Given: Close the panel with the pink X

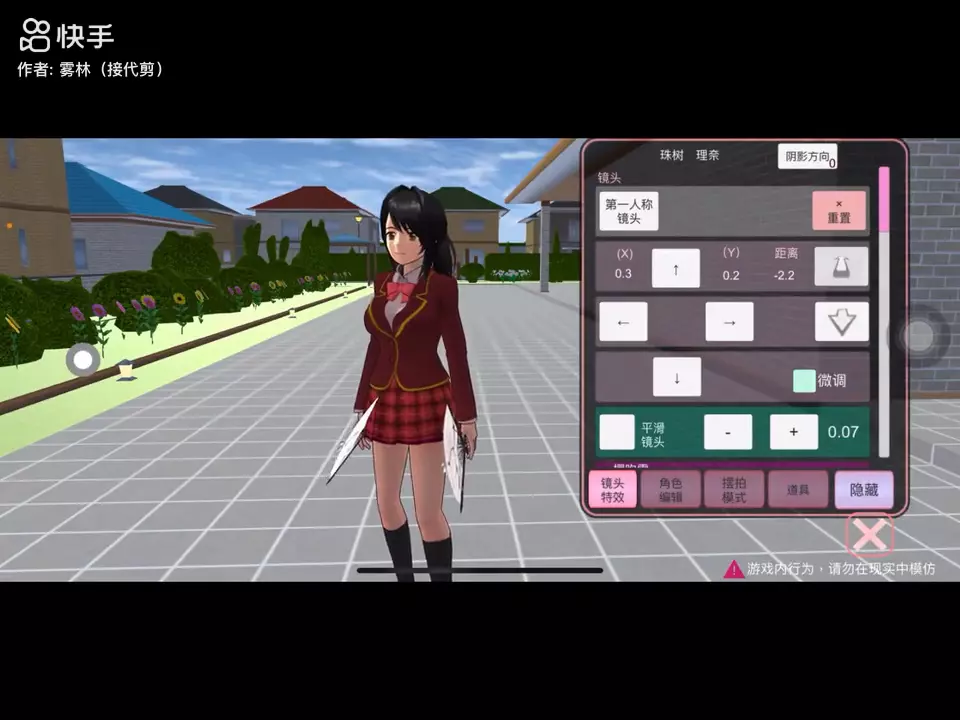Looking at the screenshot, I should pyautogui.click(x=870, y=535).
